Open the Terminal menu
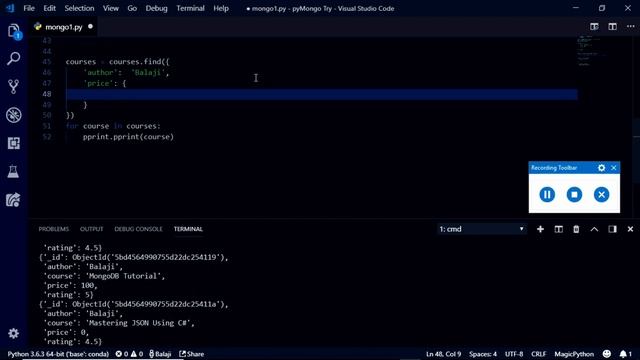Viewport: 640px width, 360px height. [190, 8]
